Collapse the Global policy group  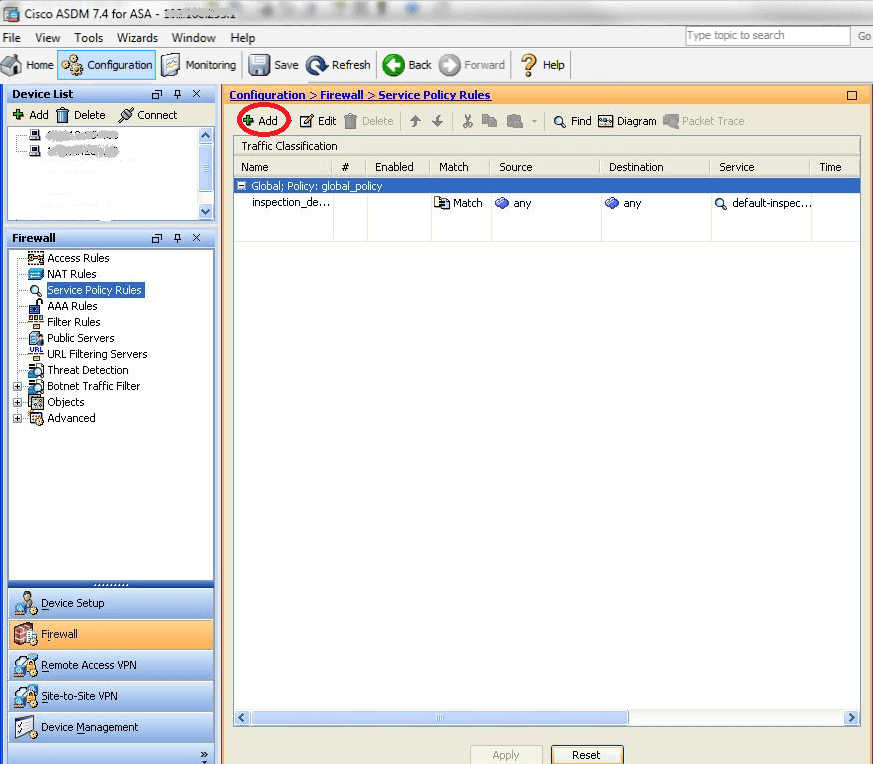click(x=242, y=186)
